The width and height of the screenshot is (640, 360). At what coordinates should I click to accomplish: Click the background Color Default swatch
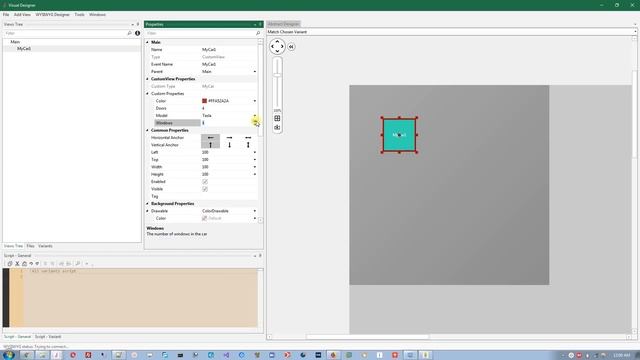(204, 218)
